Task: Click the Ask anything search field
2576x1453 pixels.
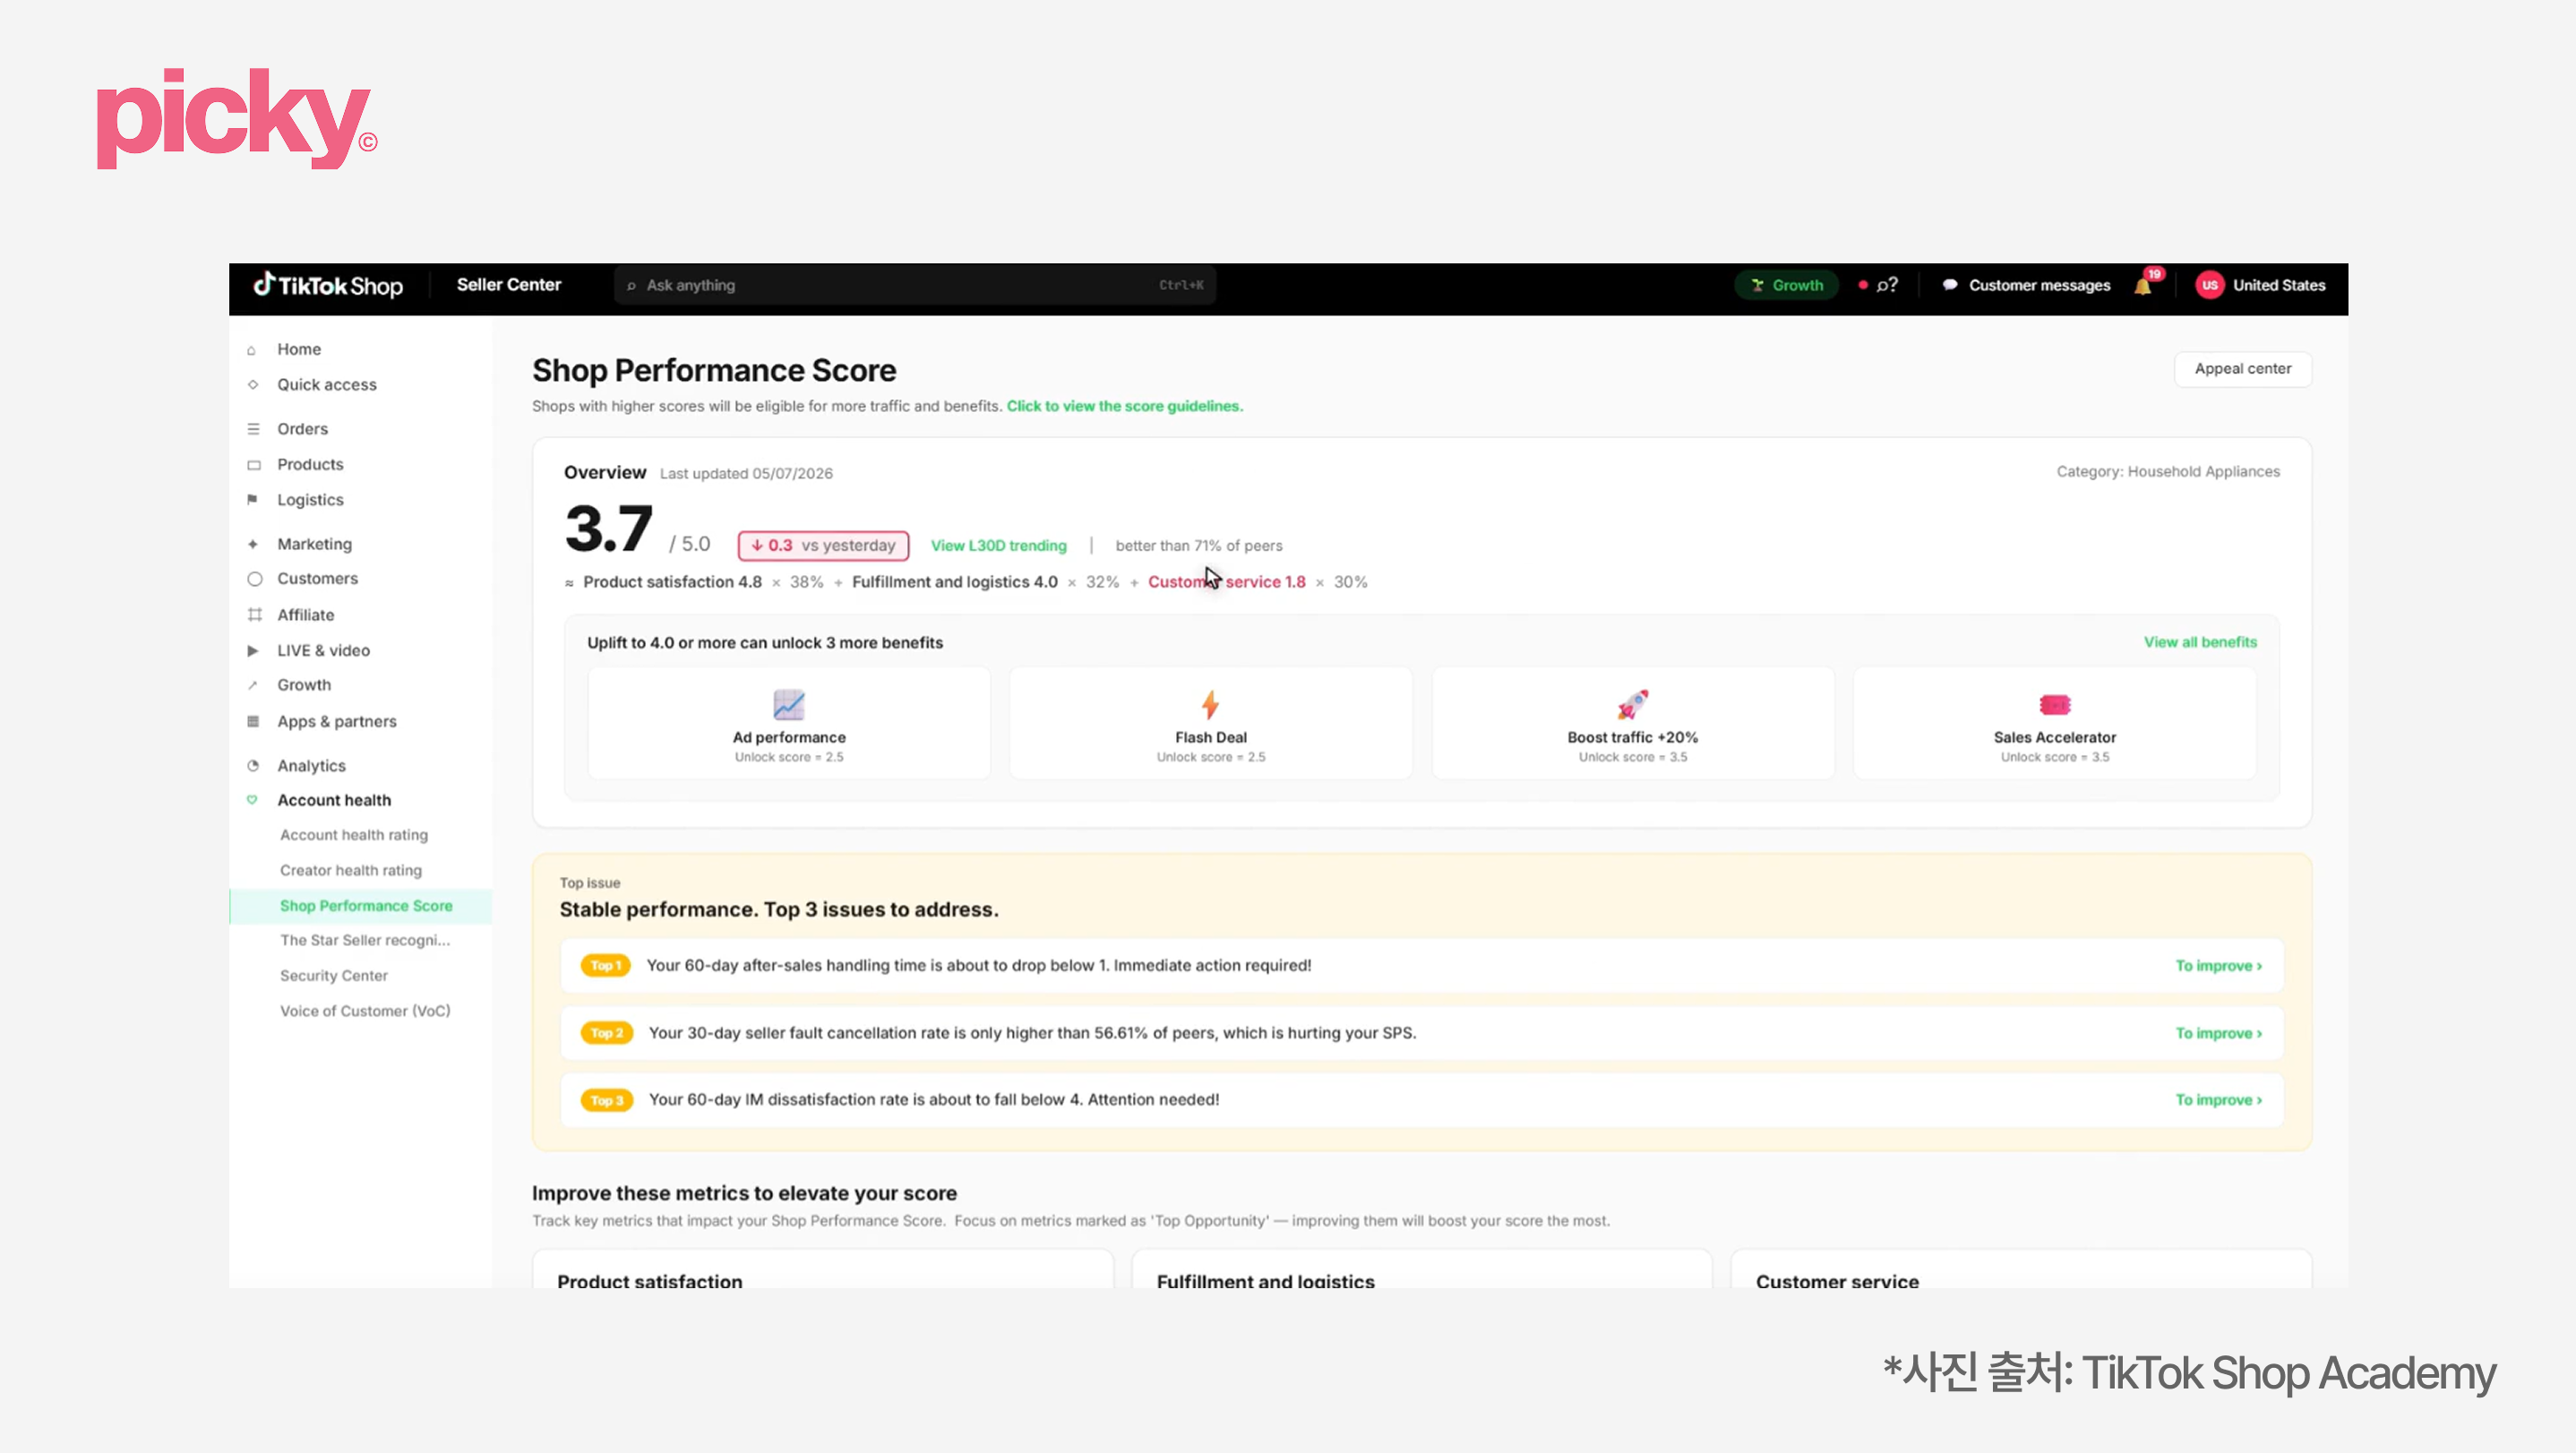Action: click(x=915, y=286)
